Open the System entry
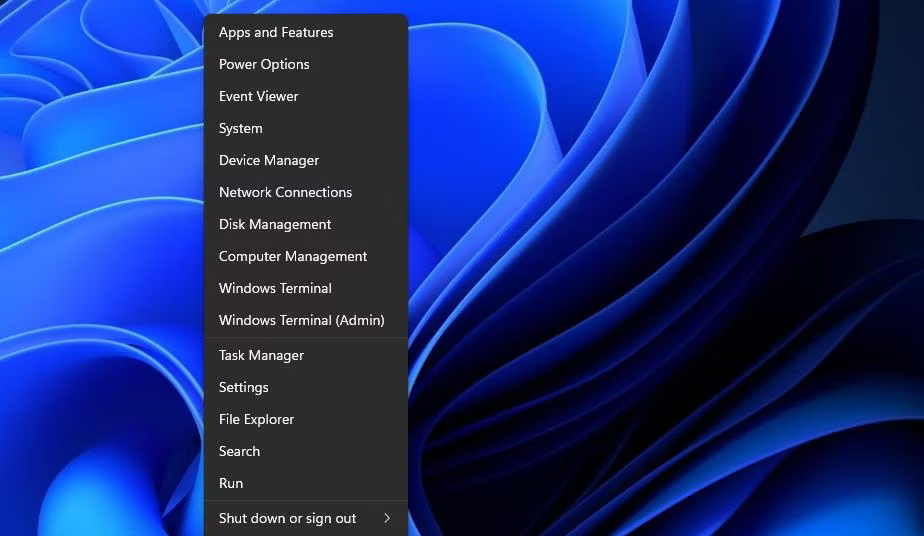Screen dimensions: 924x536 click(306, 128)
